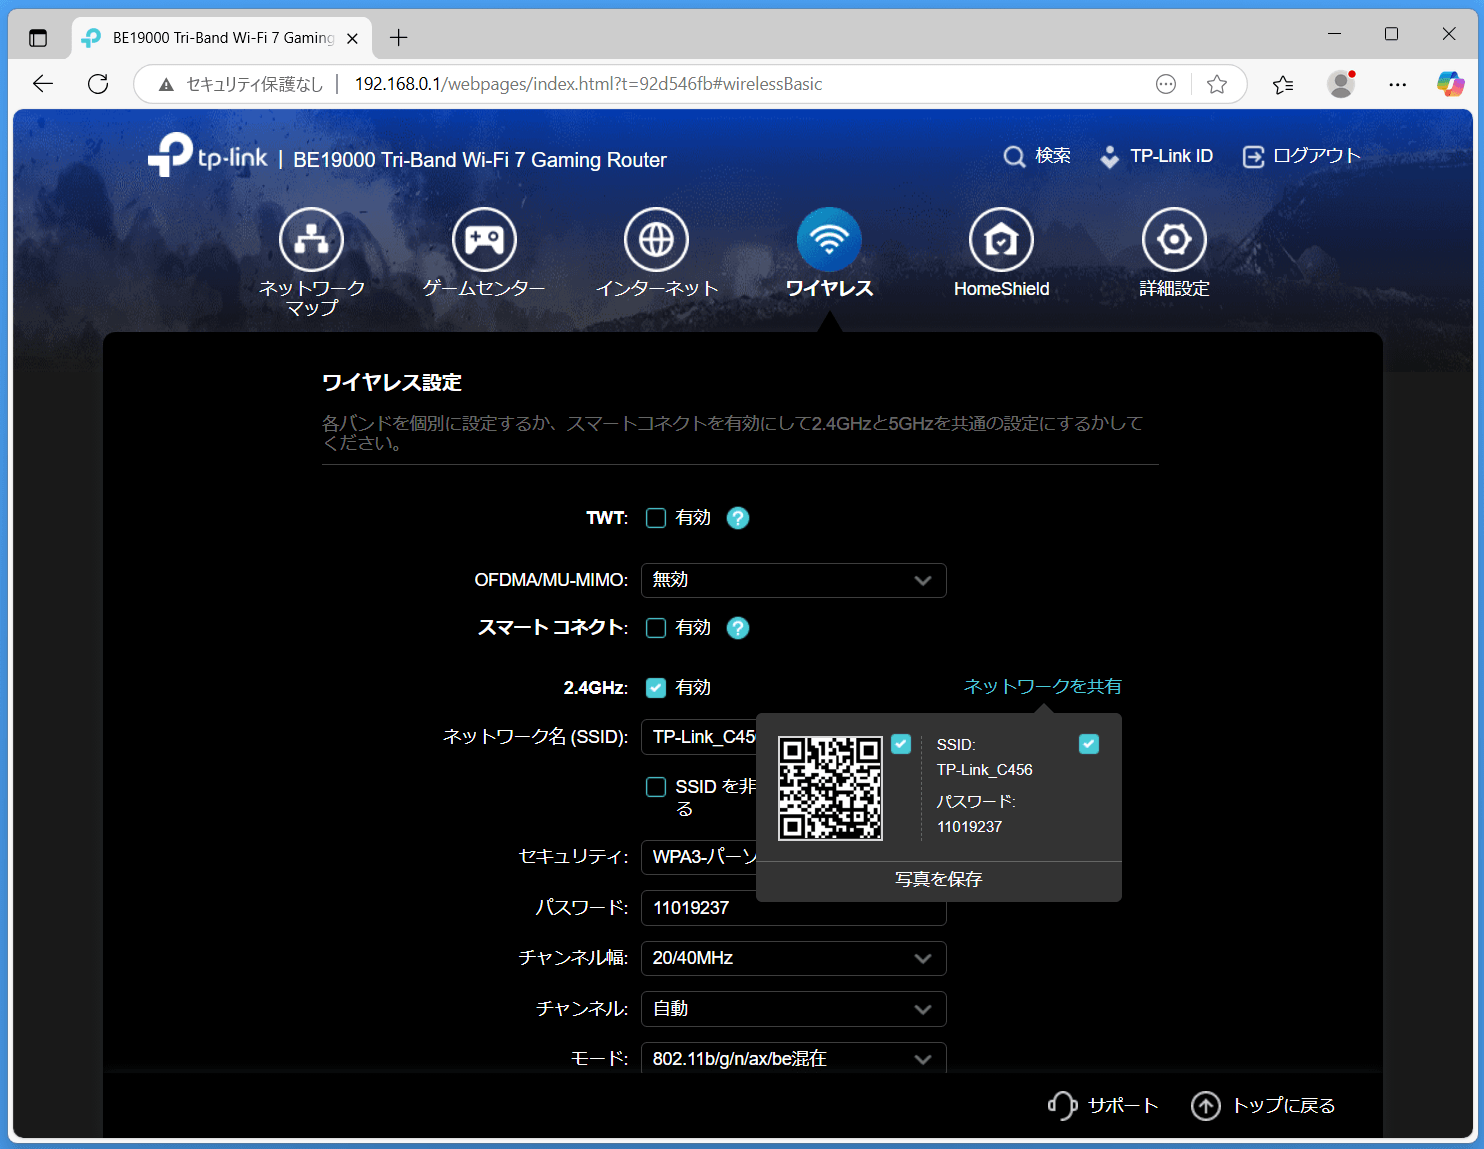Image resolution: width=1484 pixels, height=1149 pixels.
Task: Open the 詳細設定 gear icon
Action: pos(1174,239)
